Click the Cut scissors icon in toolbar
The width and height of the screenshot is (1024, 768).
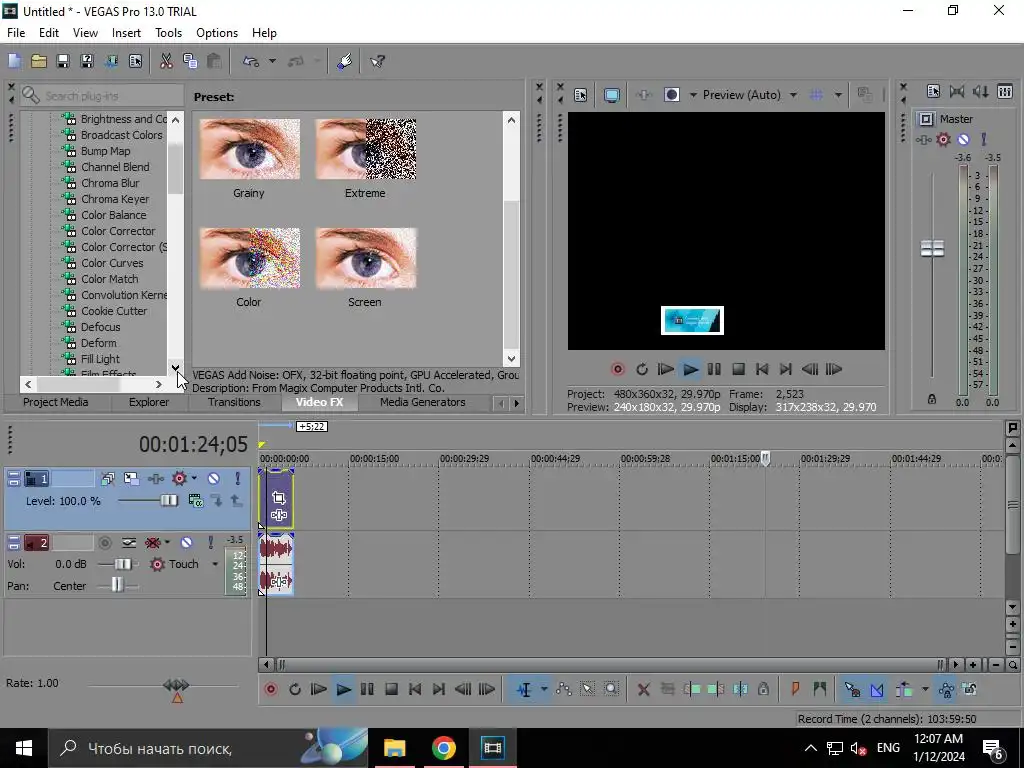click(x=166, y=61)
